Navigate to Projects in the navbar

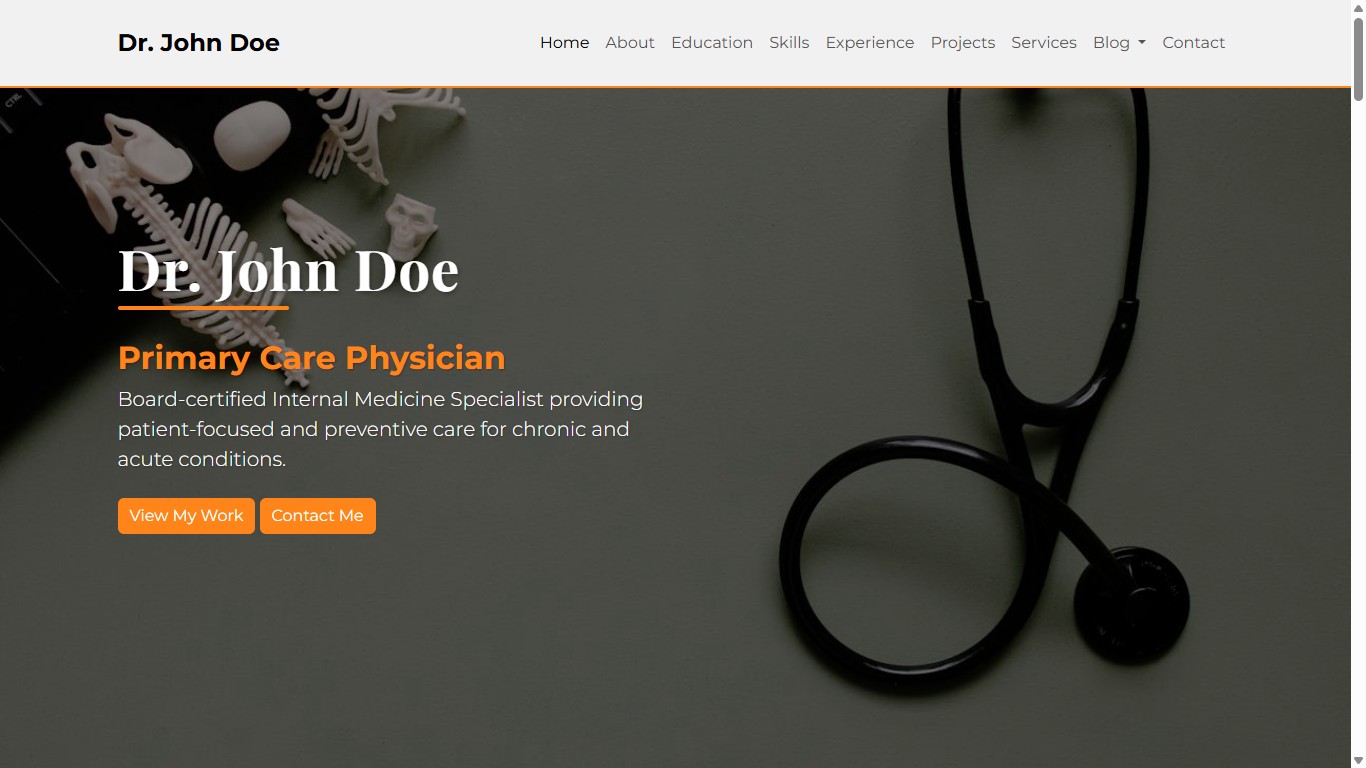tap(963, 43)
